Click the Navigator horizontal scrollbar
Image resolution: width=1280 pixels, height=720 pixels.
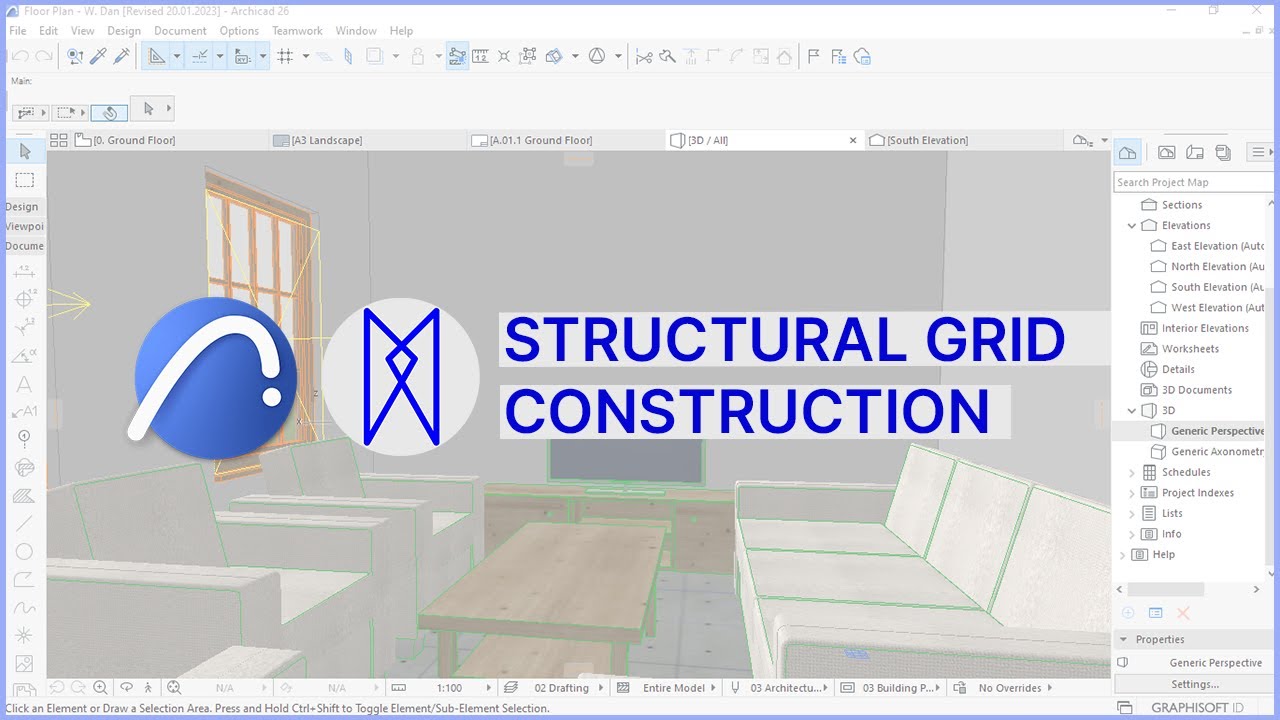point(1166,590)
